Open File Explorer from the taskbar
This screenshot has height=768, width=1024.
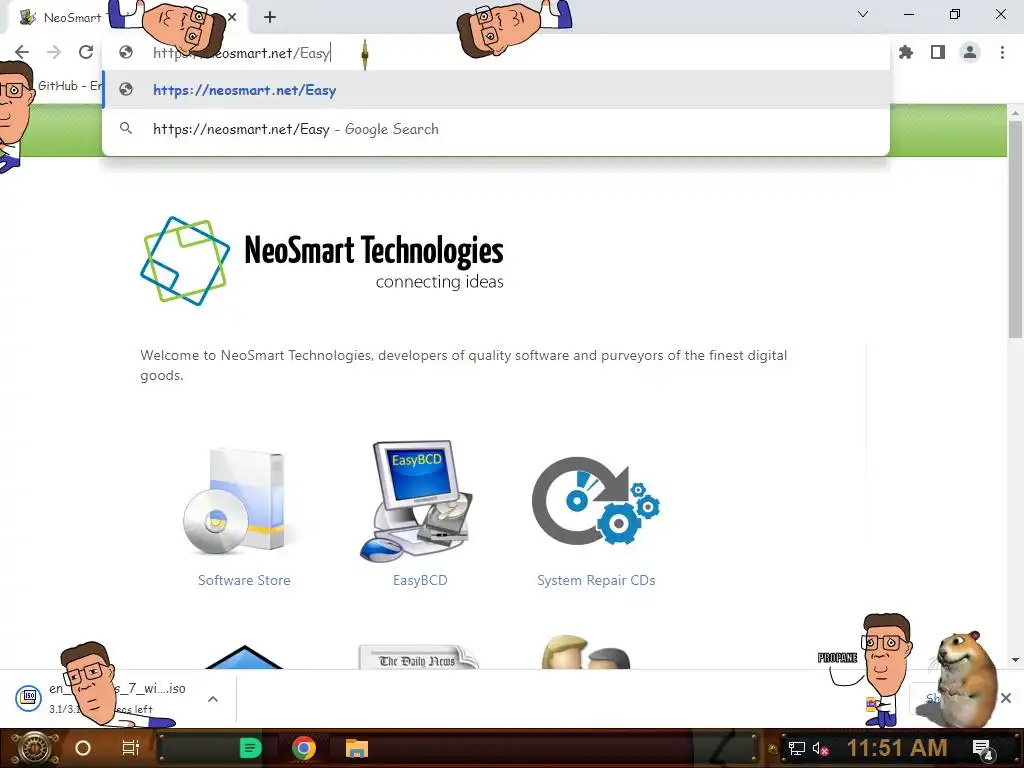[x=357, y=748]
